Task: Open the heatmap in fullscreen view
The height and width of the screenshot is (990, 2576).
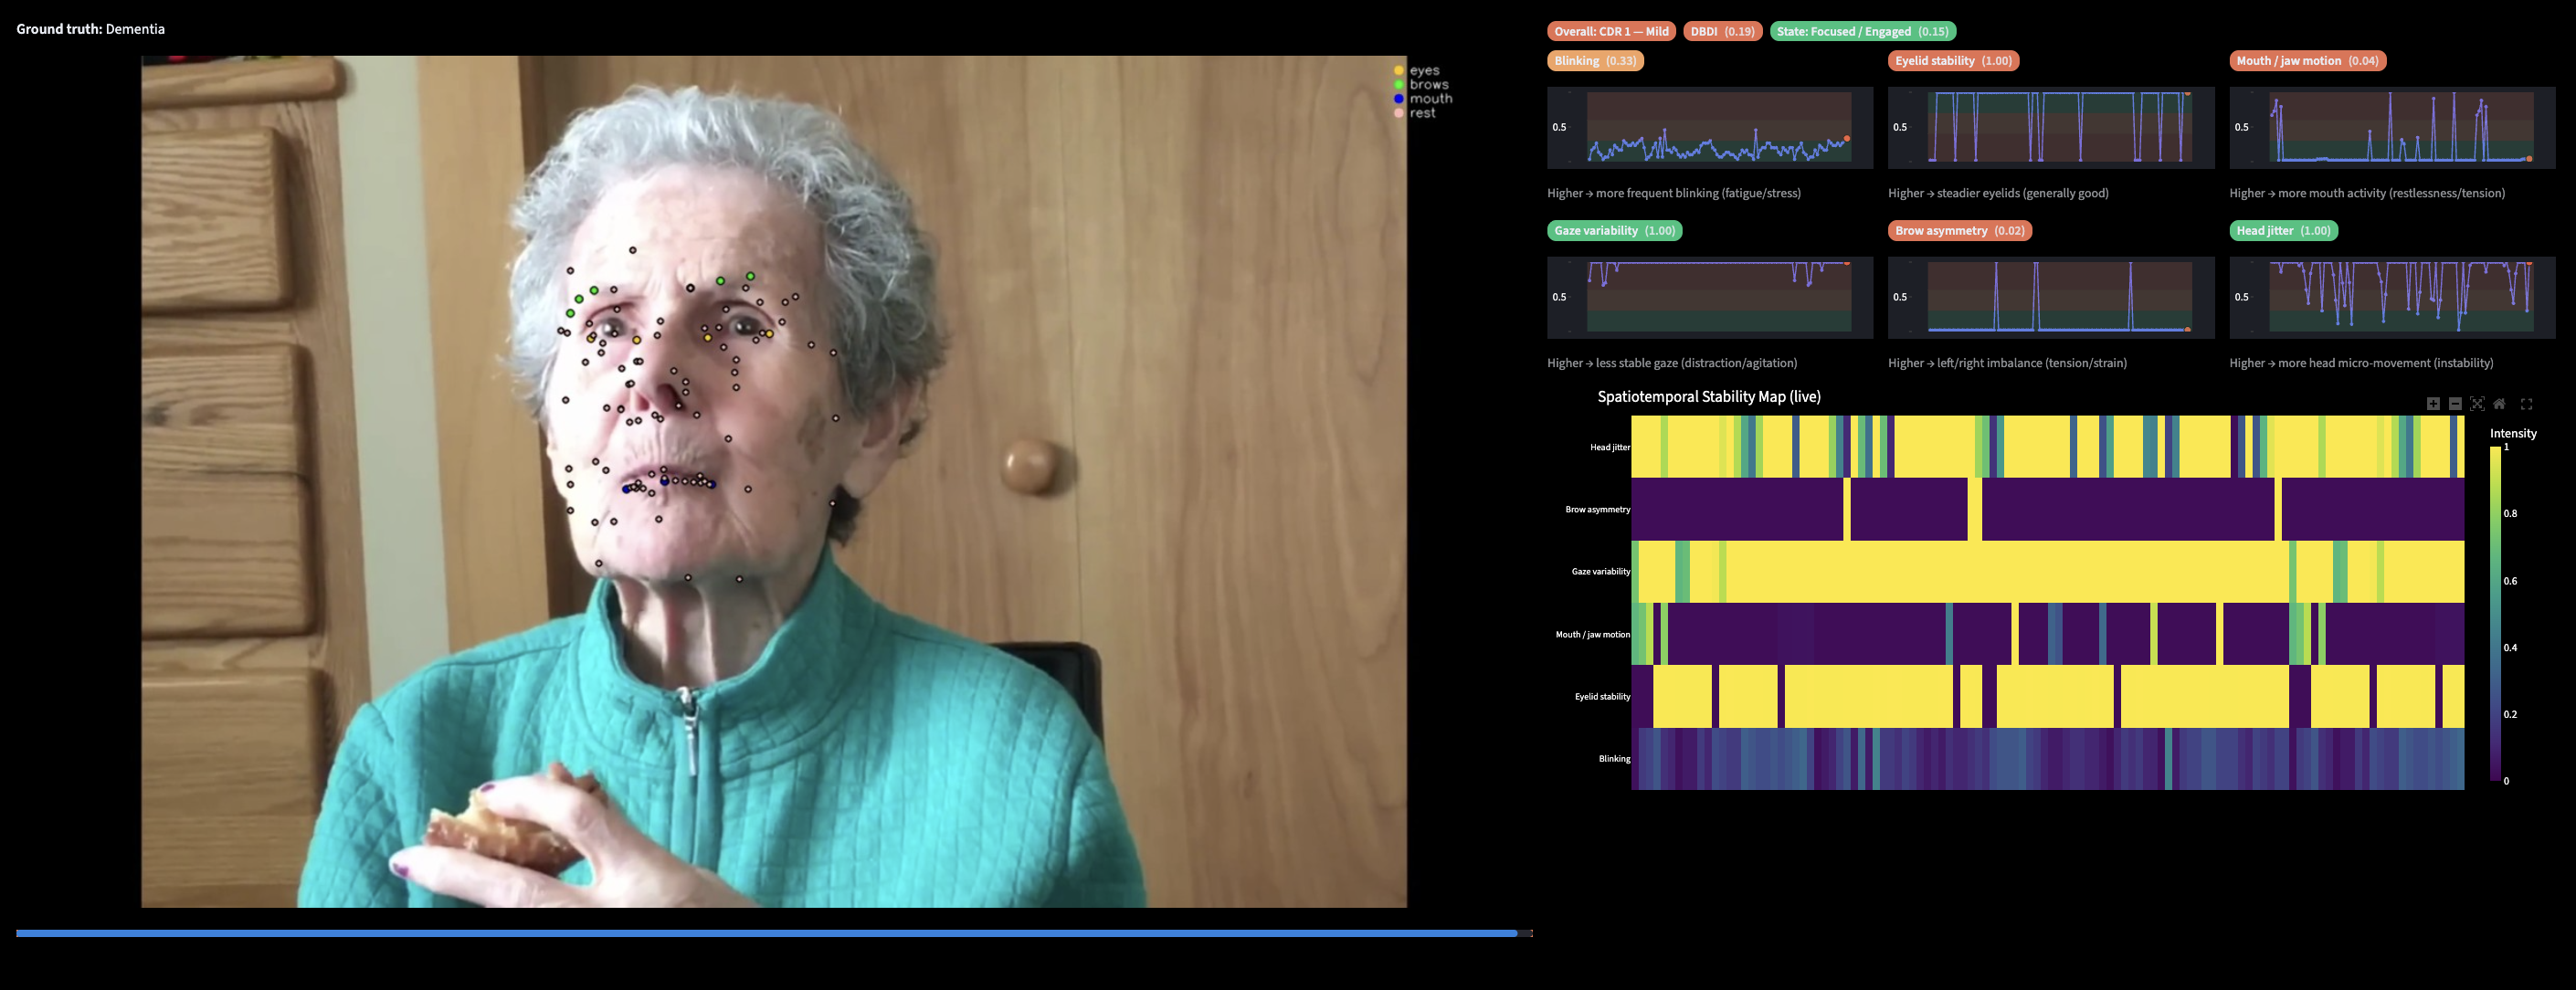Action: [x=2526, y=404]
